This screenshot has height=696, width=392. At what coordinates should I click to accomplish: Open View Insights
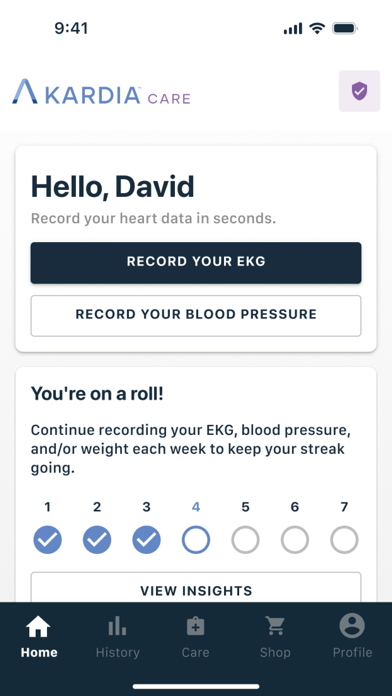point(196,588)
